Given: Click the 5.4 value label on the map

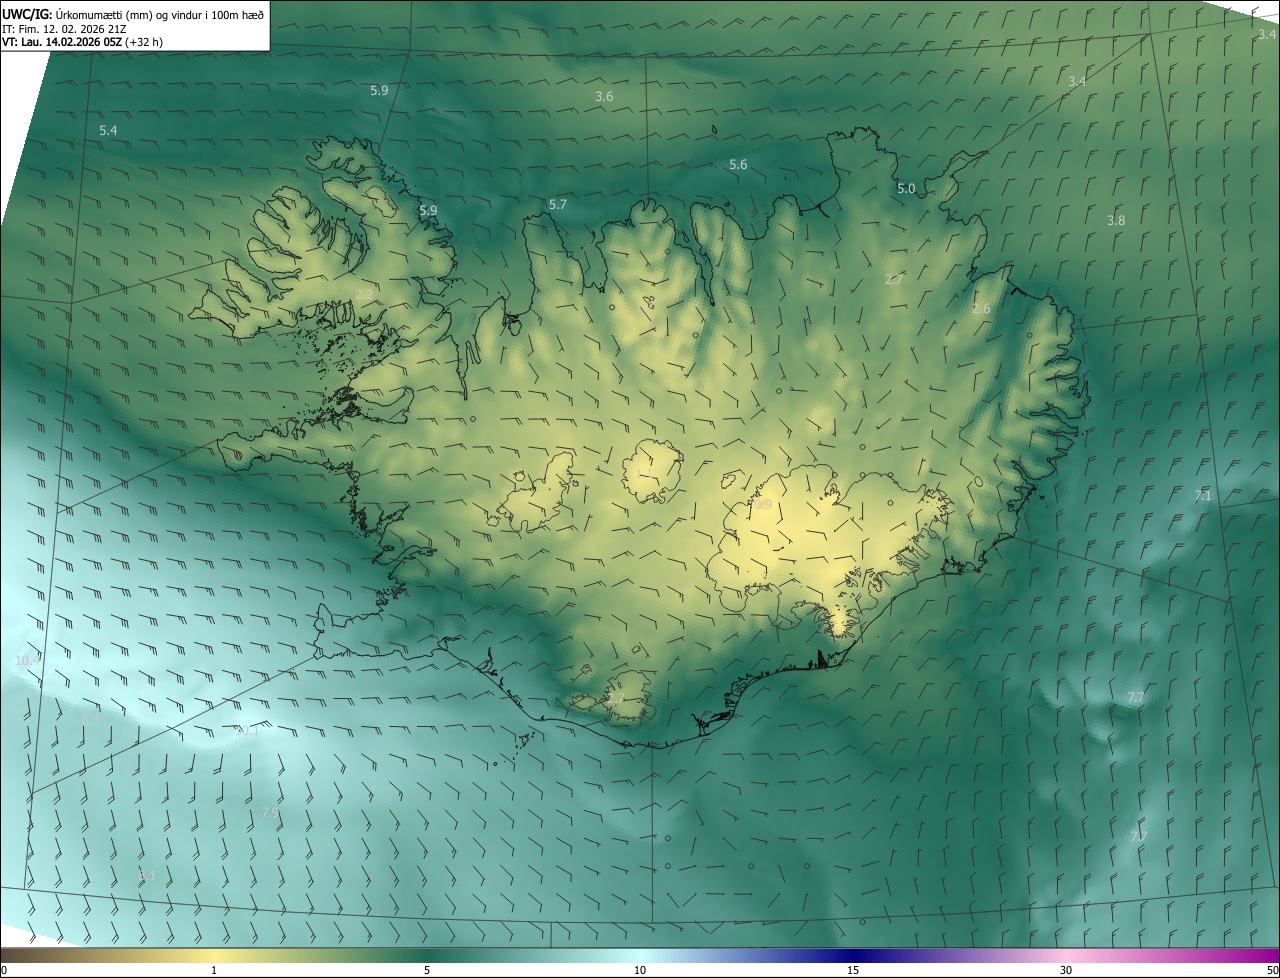Looking at the screenshot, I should click(x=108, y=131).
